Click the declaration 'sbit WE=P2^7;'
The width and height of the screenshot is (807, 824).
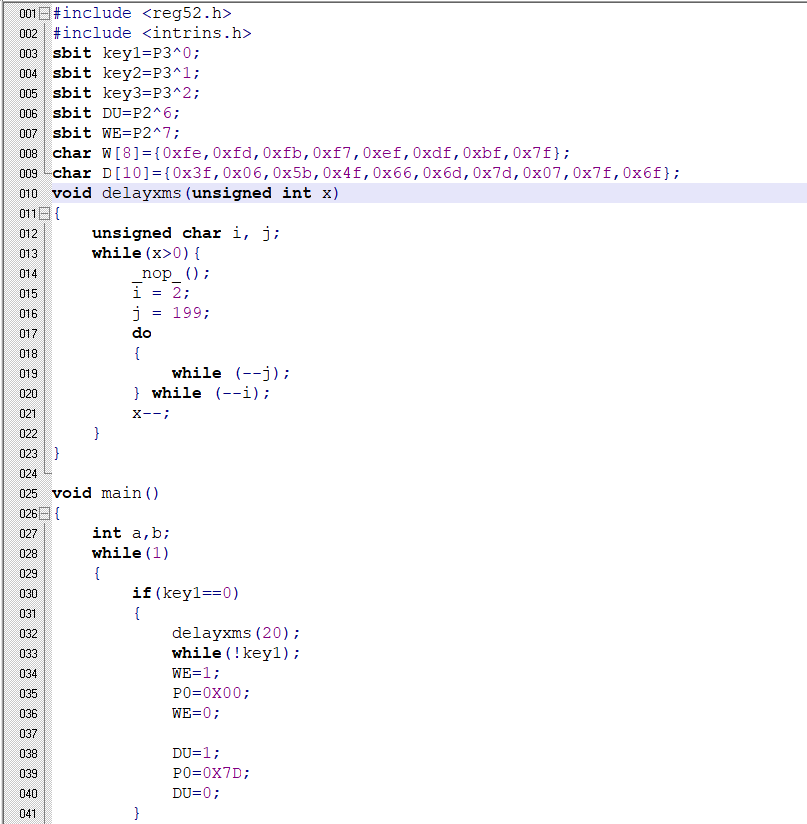pyautogui.click(x=116, y=133)
